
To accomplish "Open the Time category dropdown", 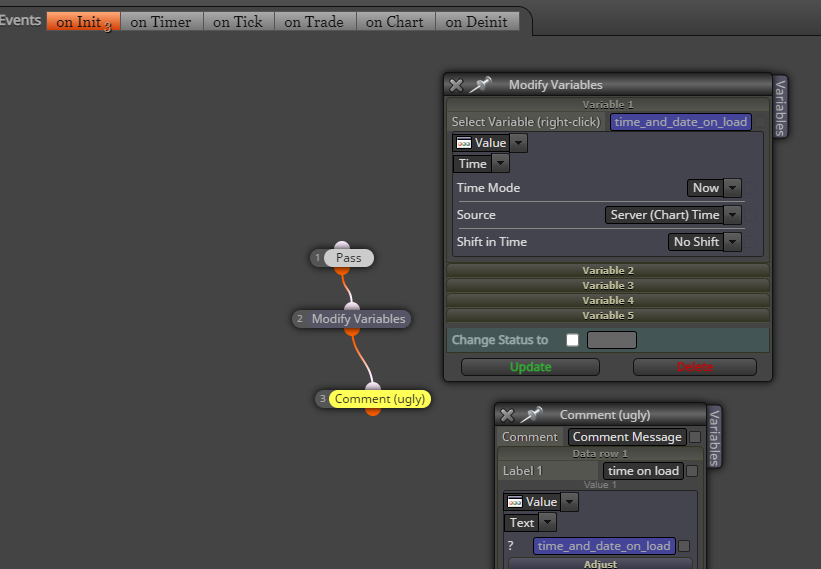I will coord(501,164).
